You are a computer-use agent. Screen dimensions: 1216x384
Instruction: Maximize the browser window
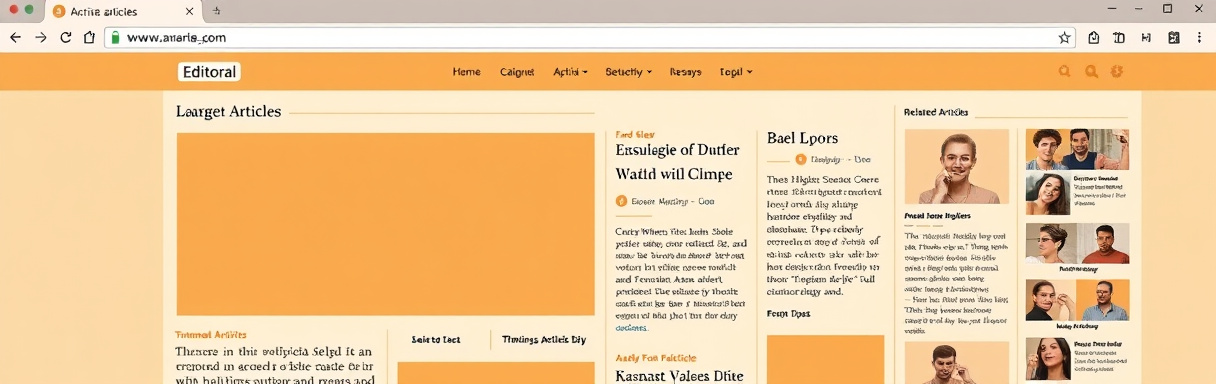click(1167, 9)
